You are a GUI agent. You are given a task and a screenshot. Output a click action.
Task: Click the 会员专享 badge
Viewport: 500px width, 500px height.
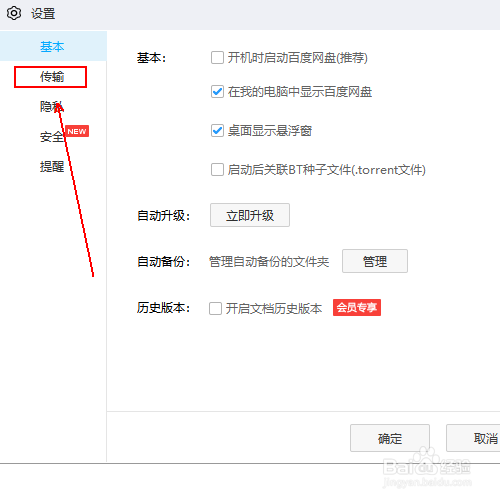357,307
